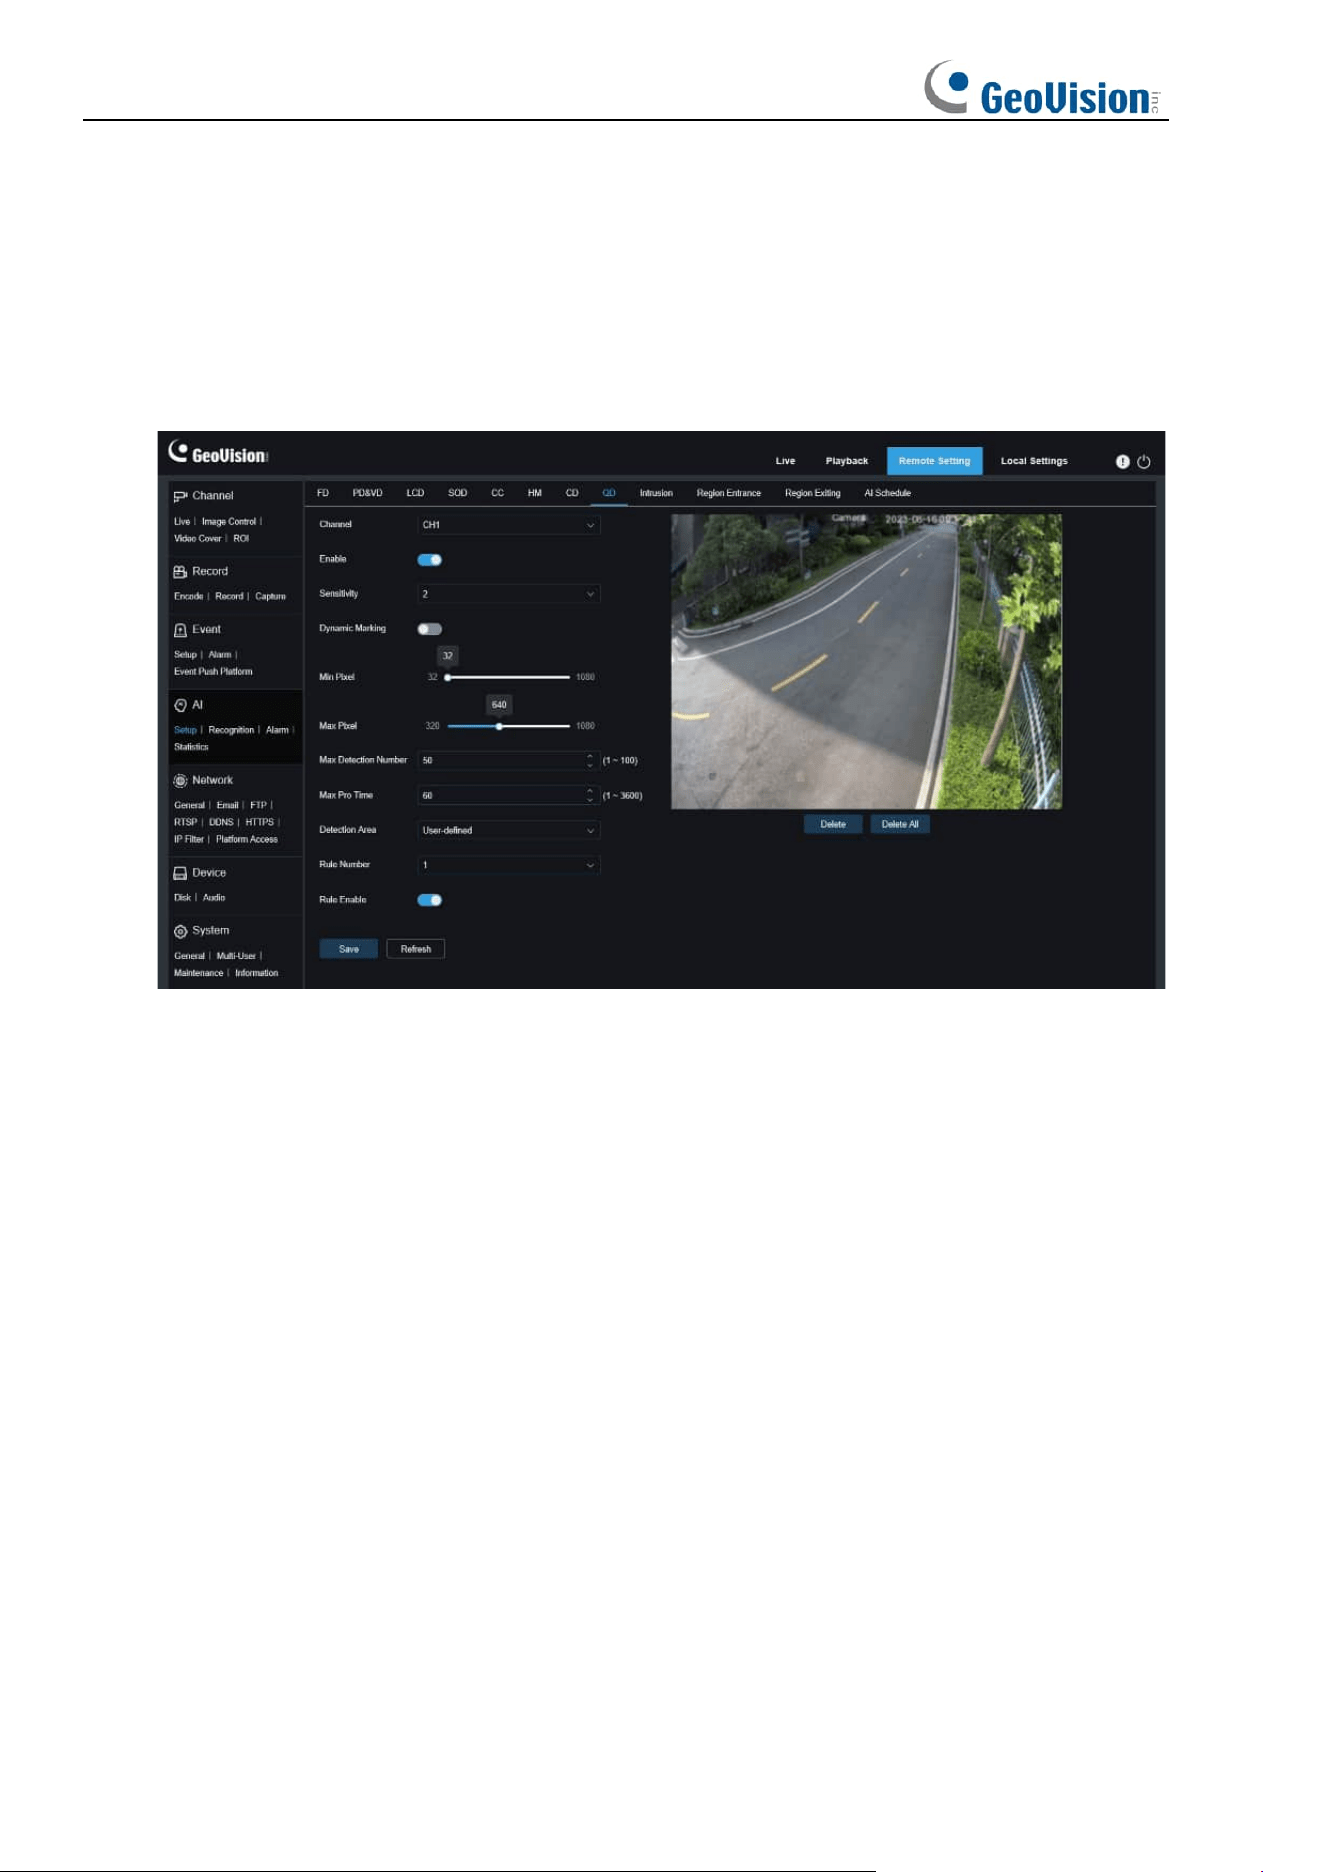The height and width of the screenshot is (1872, 1324).
Task: Click the Network globe icon
Action: pos(180,780)
